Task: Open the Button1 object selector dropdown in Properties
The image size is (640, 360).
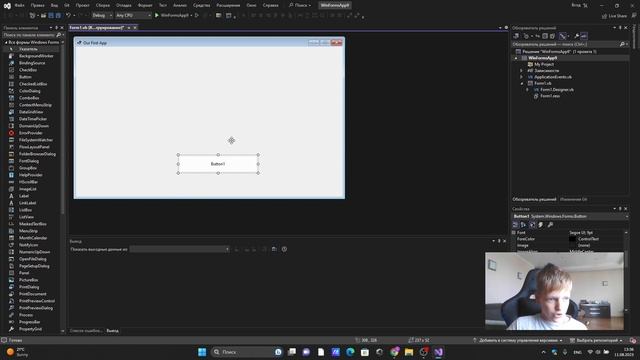Action: 627,216
